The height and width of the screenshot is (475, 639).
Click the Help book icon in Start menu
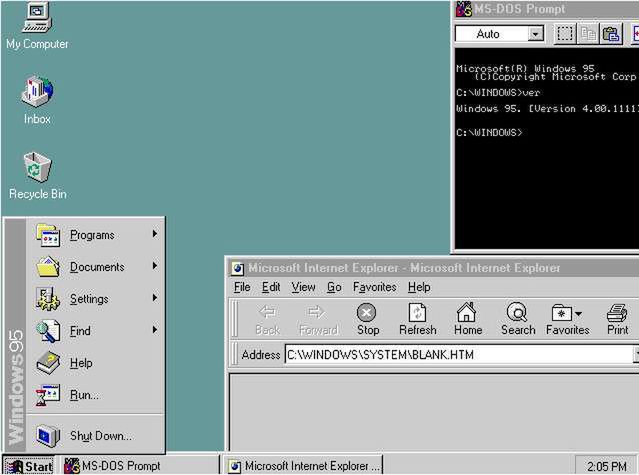48,363
